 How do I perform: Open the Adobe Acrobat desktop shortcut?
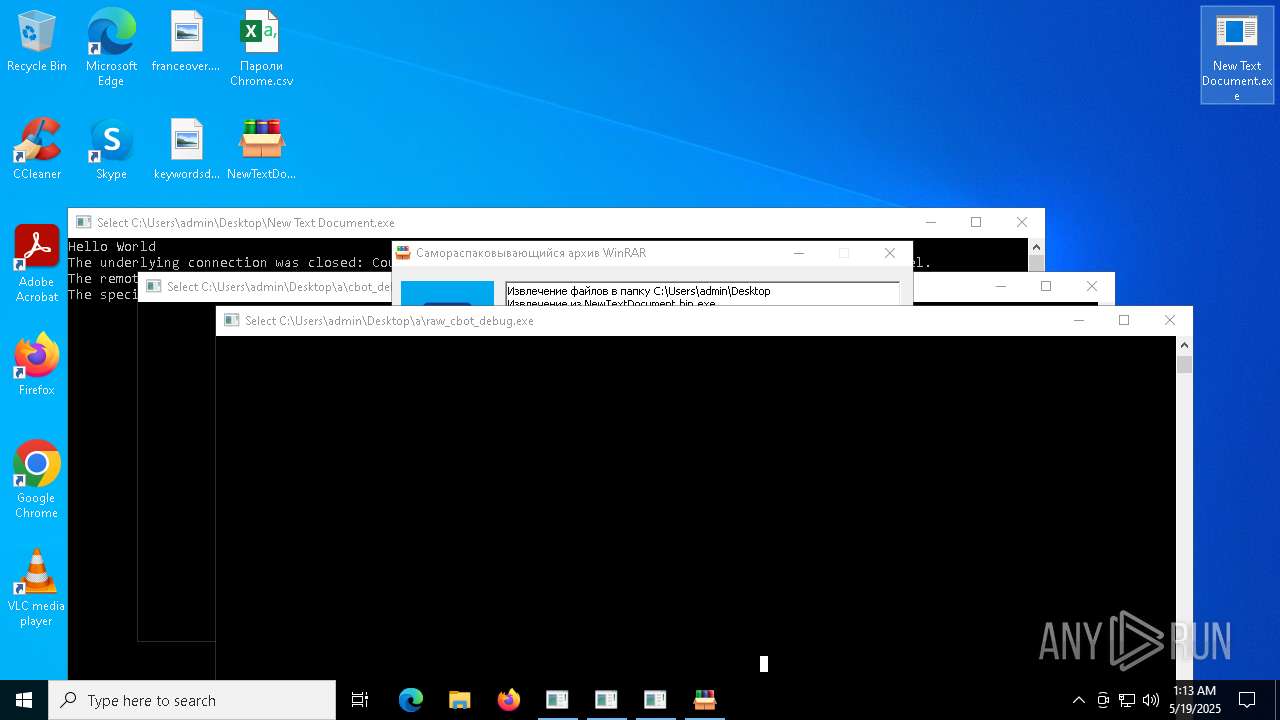pos(37,264)
